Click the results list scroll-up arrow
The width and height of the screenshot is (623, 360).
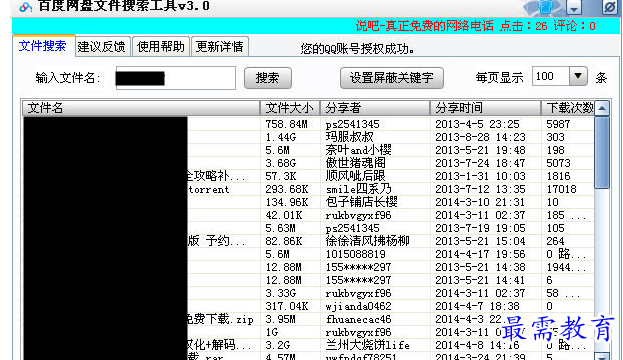(x=602, y=108)
